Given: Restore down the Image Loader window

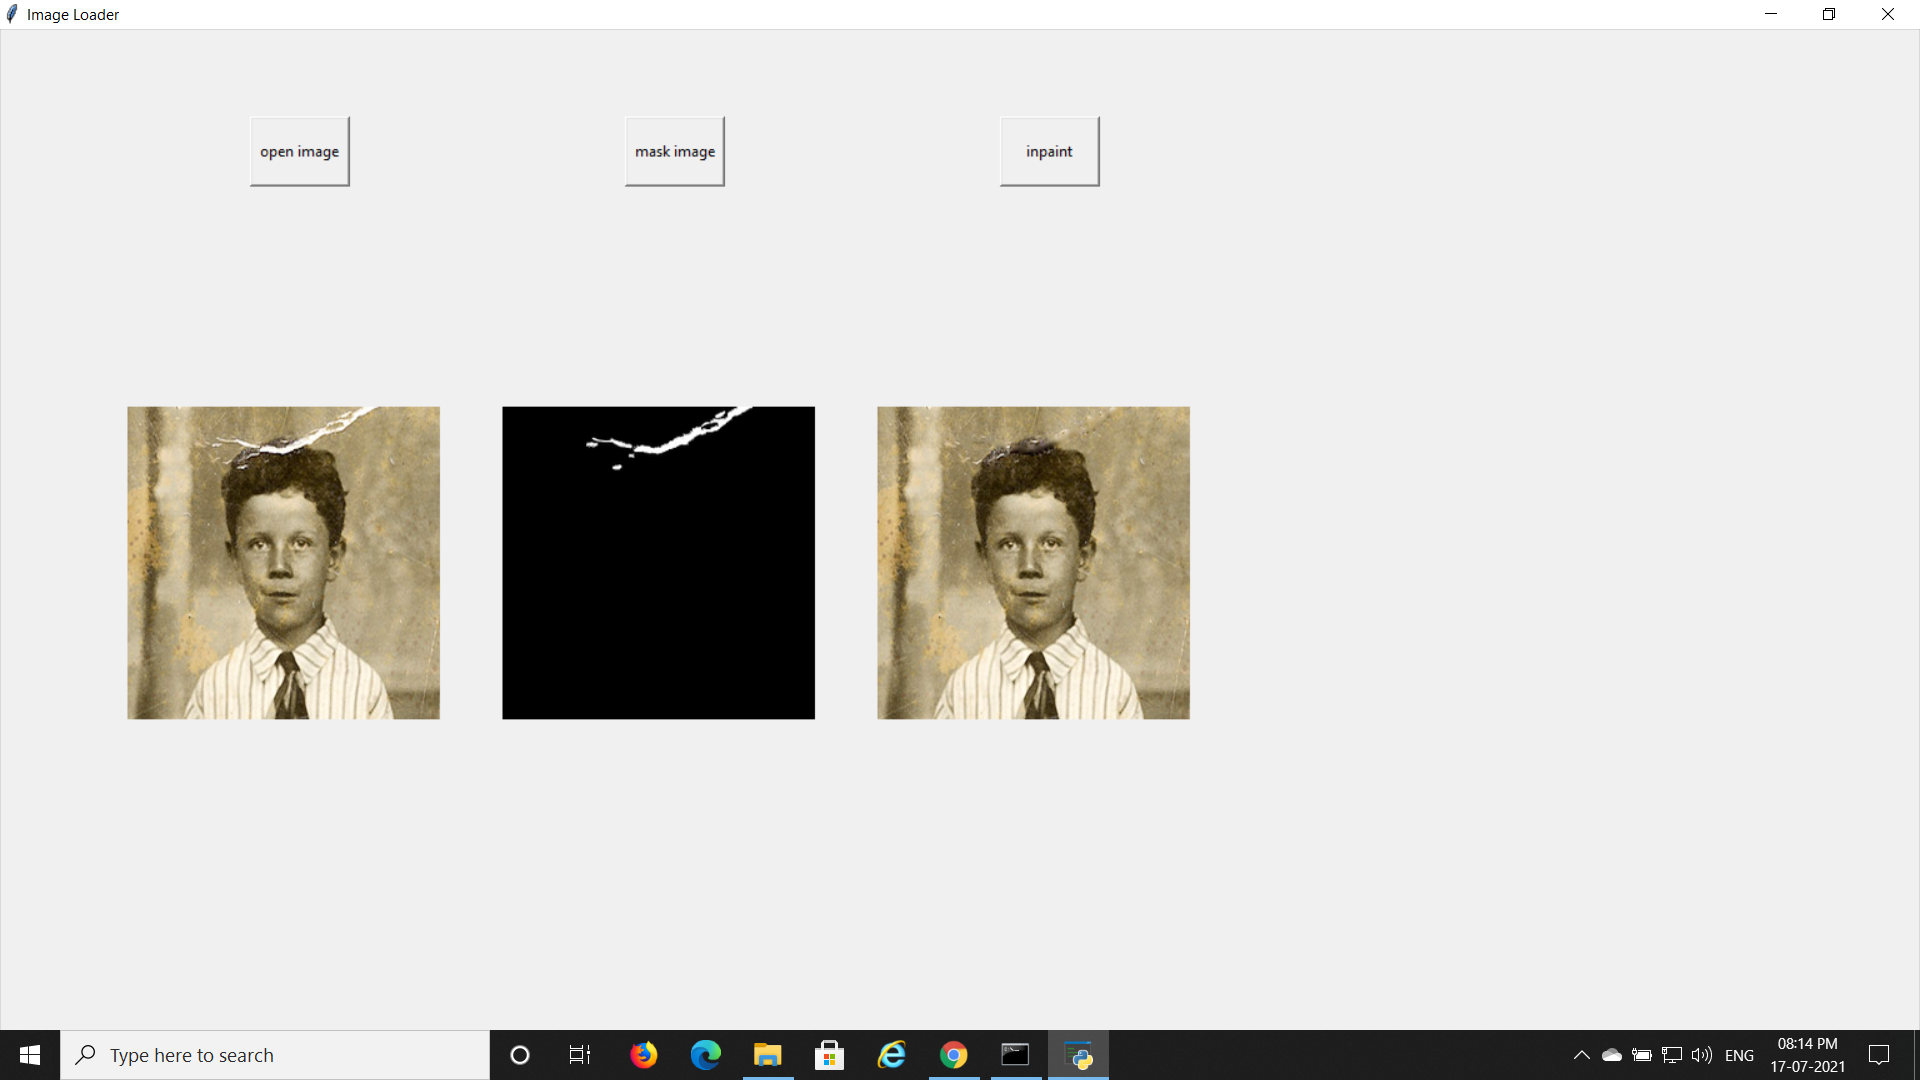Looking at the screenshot, I should point(1829,14).
